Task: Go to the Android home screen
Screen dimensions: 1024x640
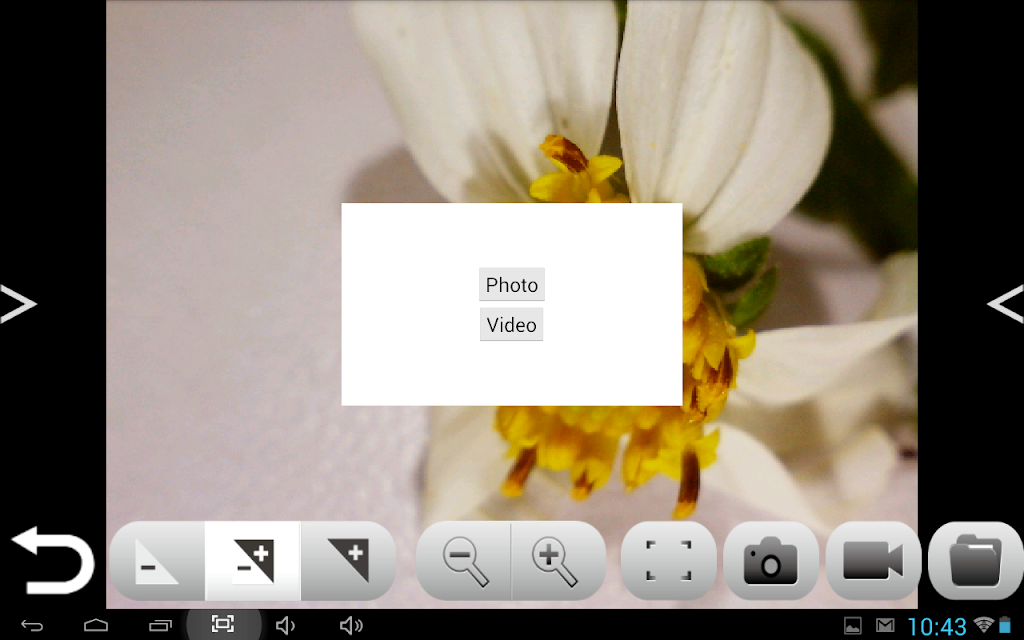Action: 96,626
